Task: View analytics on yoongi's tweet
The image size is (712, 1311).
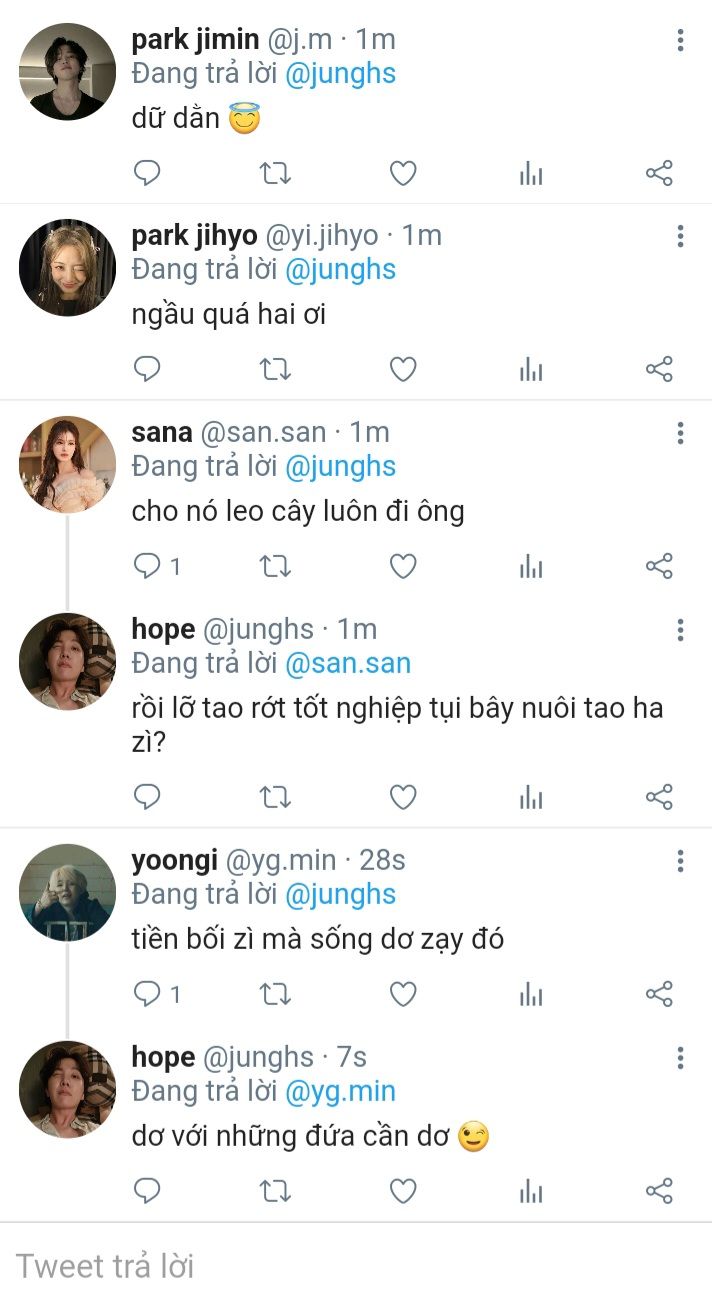Action: [x=531, y=994]
